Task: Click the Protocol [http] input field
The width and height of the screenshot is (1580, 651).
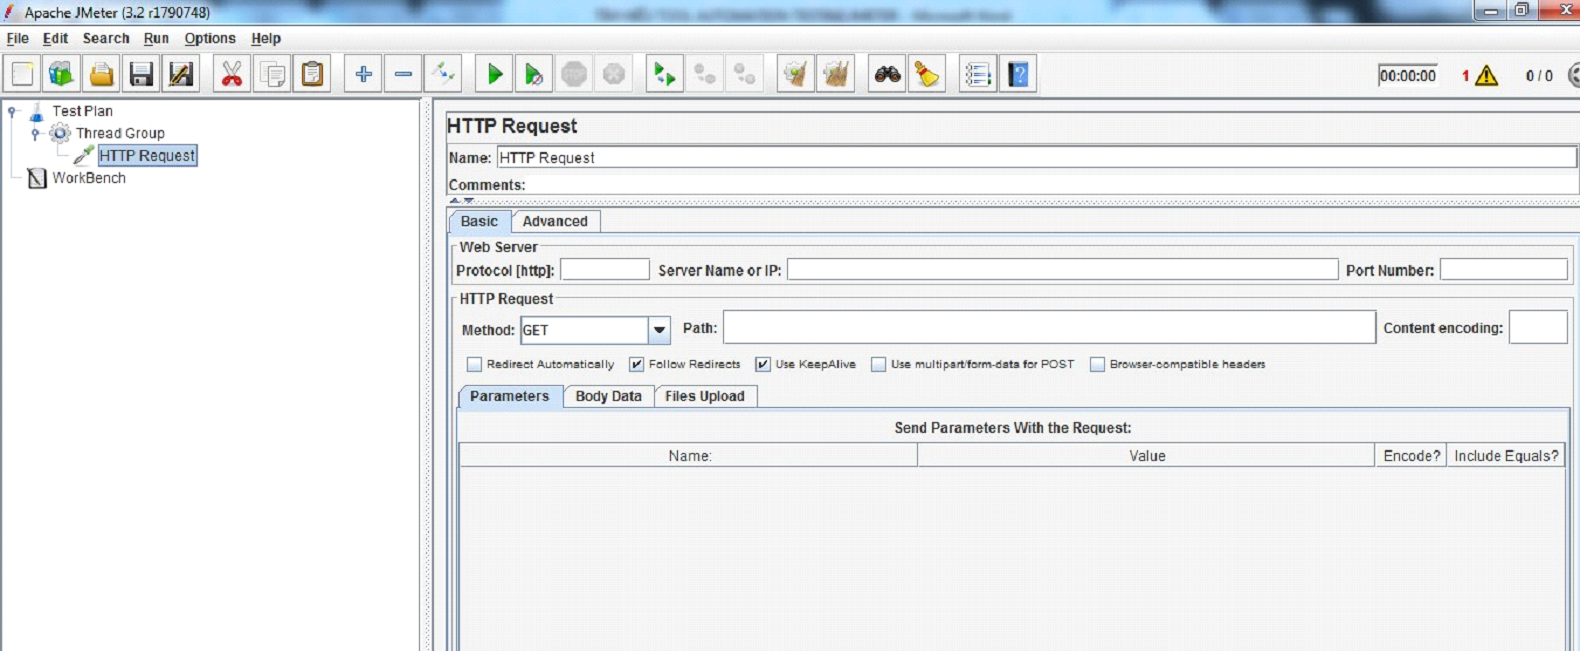Action: [605, 270]
